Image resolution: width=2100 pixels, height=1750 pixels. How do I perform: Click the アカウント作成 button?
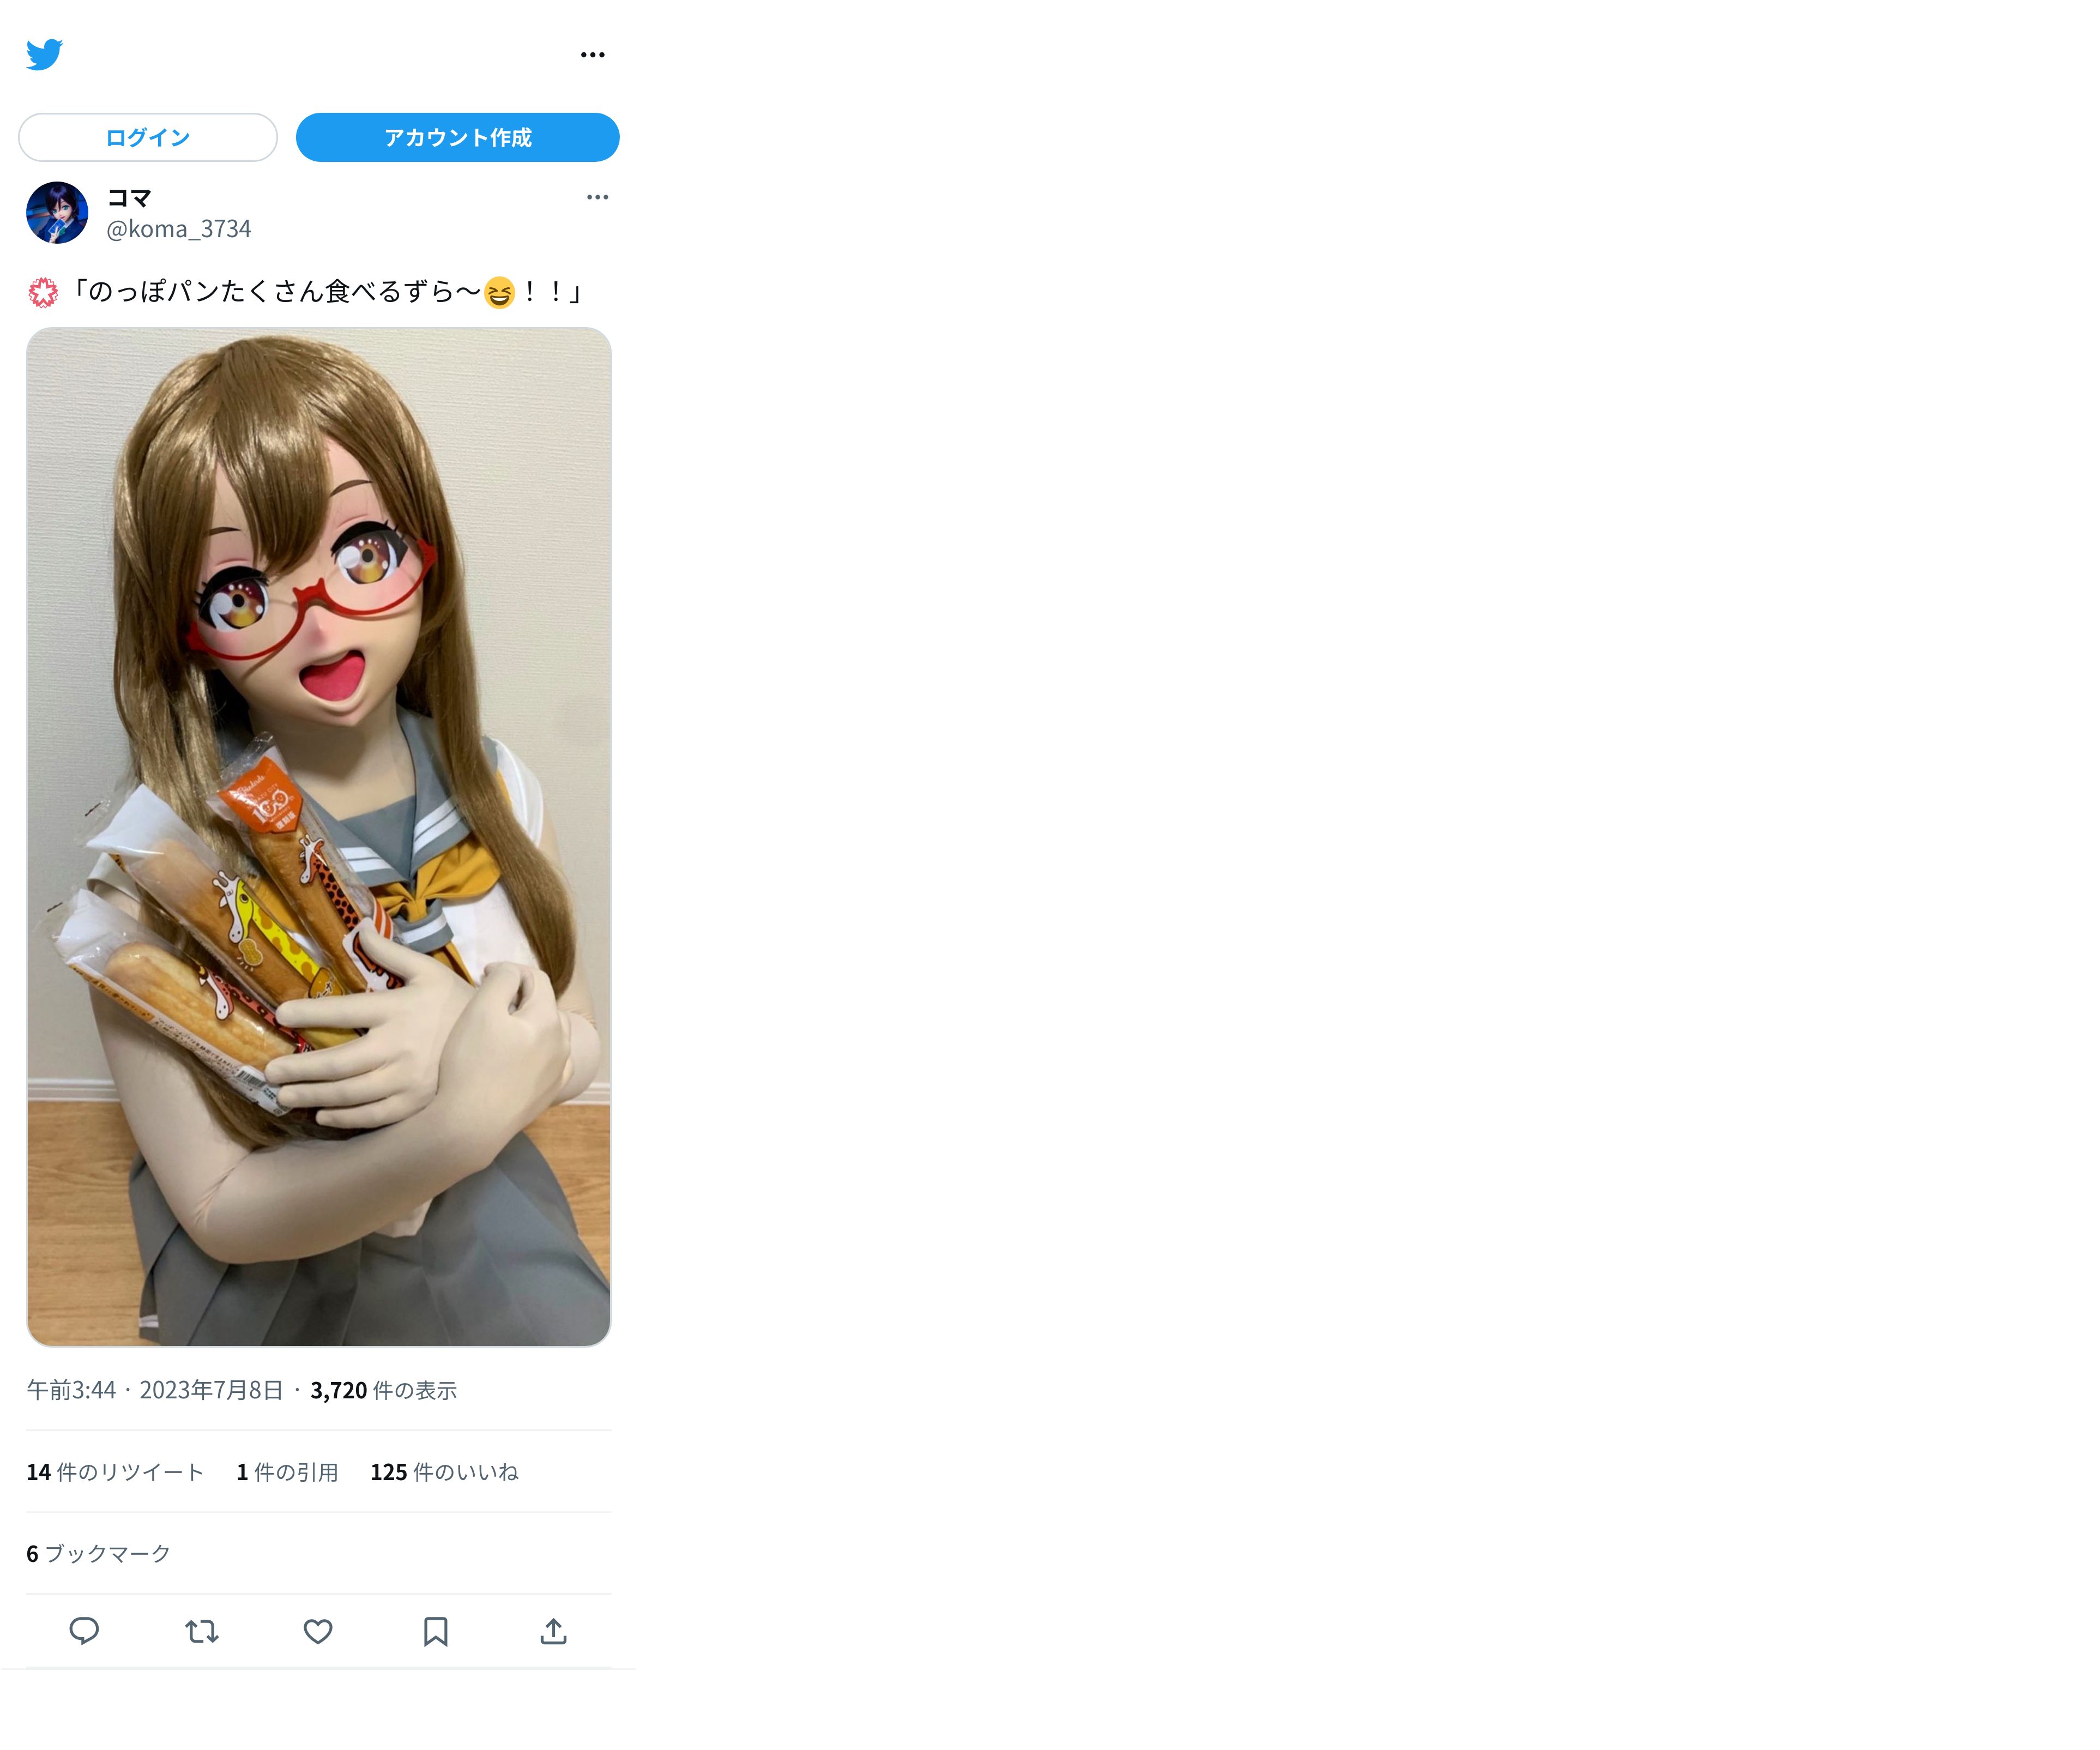(x=457, y=137)
